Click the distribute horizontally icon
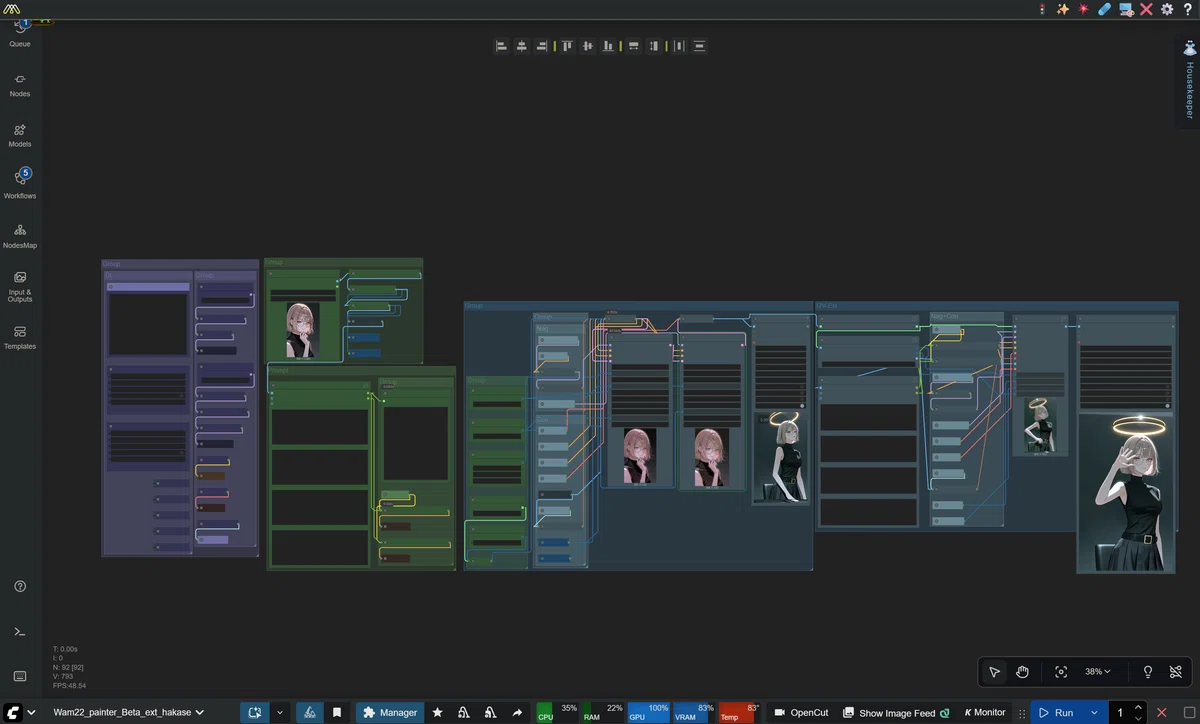Viewport: 1200px width, 724px height. 679,46
